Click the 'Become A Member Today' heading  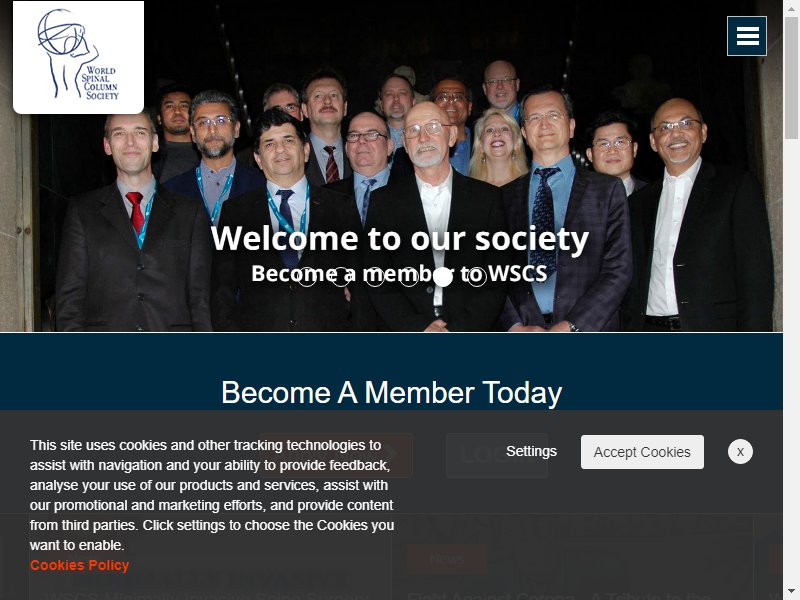point(391,393)
